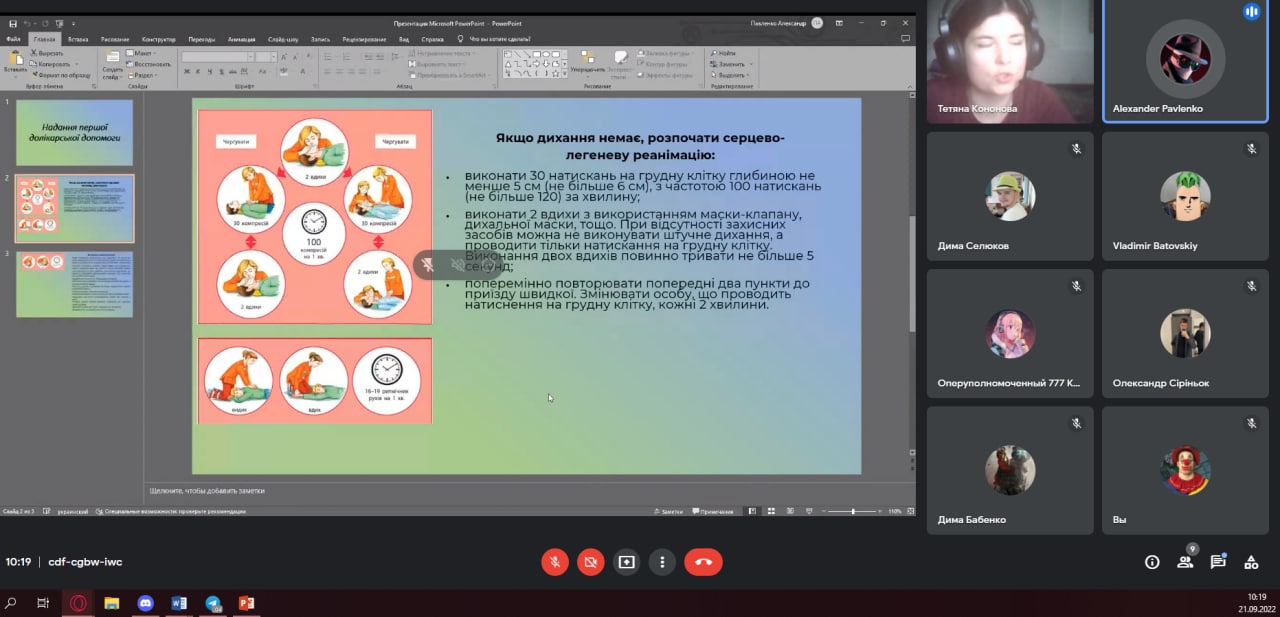Click Reset (Восстановить) slide button

click(x=150, y=64)
